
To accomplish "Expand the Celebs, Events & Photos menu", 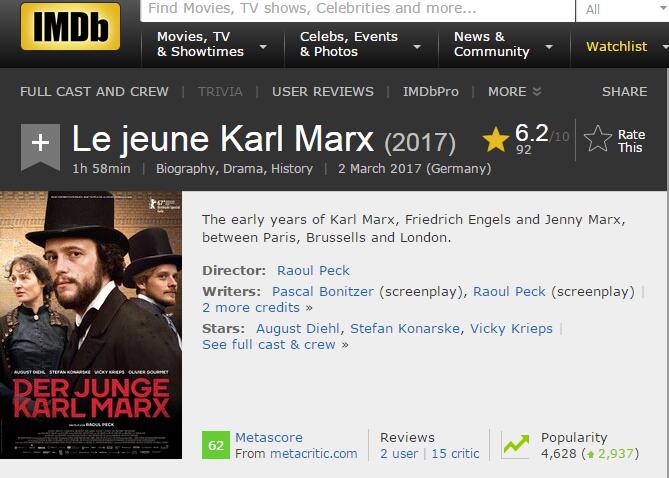I will [x=361, y=44].
